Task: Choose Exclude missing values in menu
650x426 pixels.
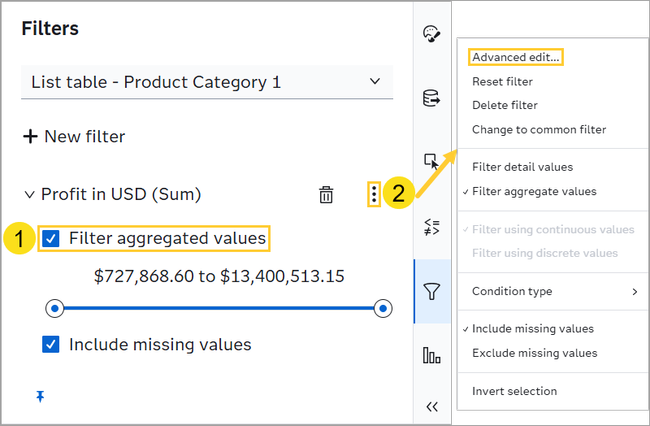Action: click(534, 353)
